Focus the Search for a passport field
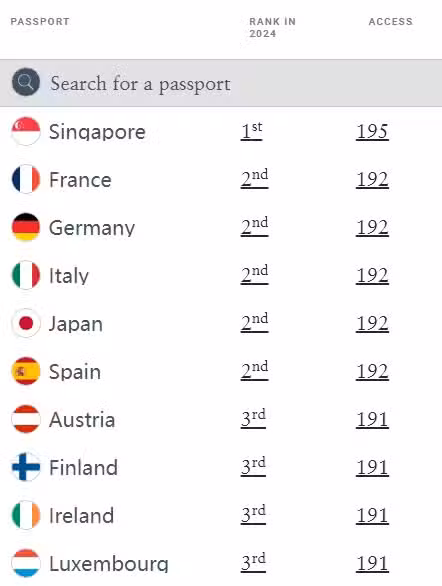The image size is (442, 586). coord(221,83)
